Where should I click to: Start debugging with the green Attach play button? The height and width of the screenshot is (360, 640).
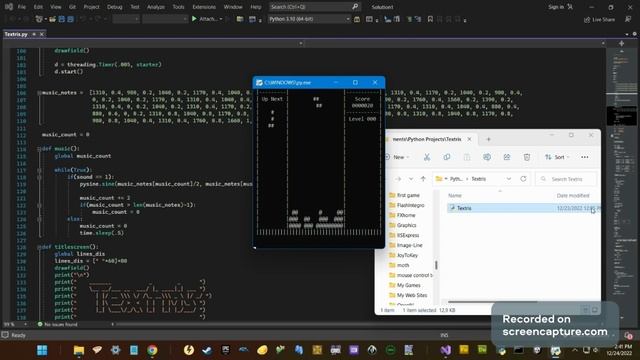pyautogui.click(x=194, y=19)
